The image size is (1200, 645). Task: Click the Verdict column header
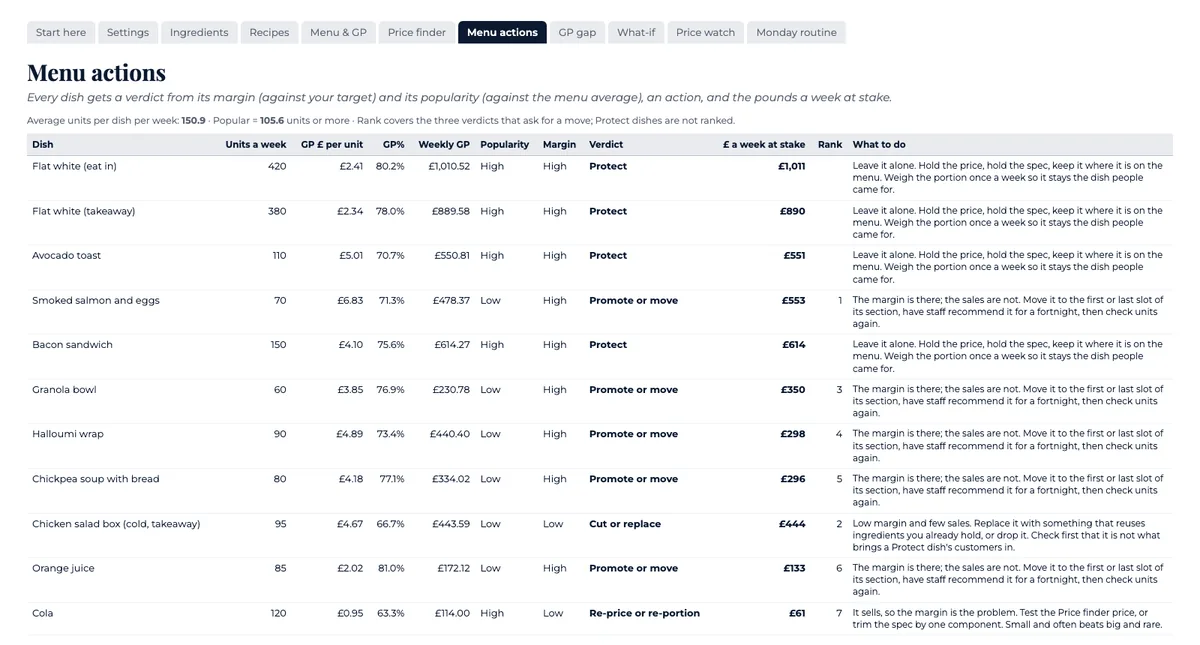[606, 144]
